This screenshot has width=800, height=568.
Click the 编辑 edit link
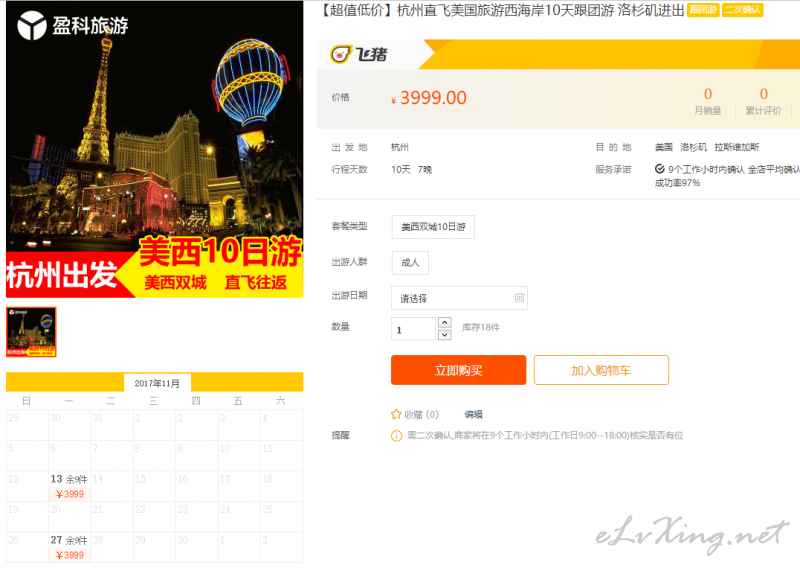pyautogui.click(x=473, y=414)
